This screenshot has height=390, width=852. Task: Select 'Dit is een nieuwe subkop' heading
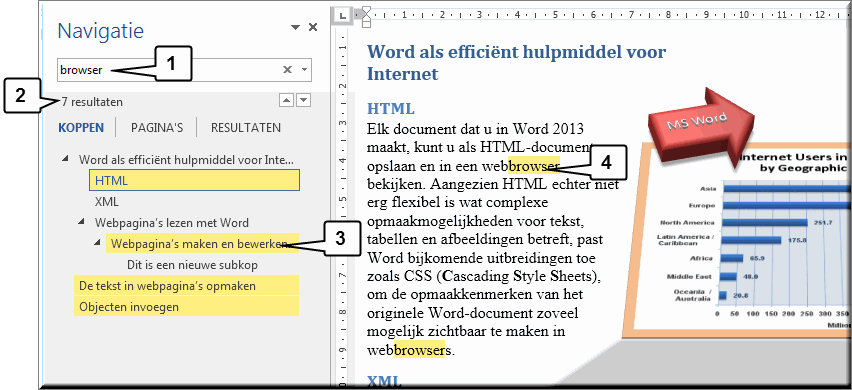(x=192, y=265)
